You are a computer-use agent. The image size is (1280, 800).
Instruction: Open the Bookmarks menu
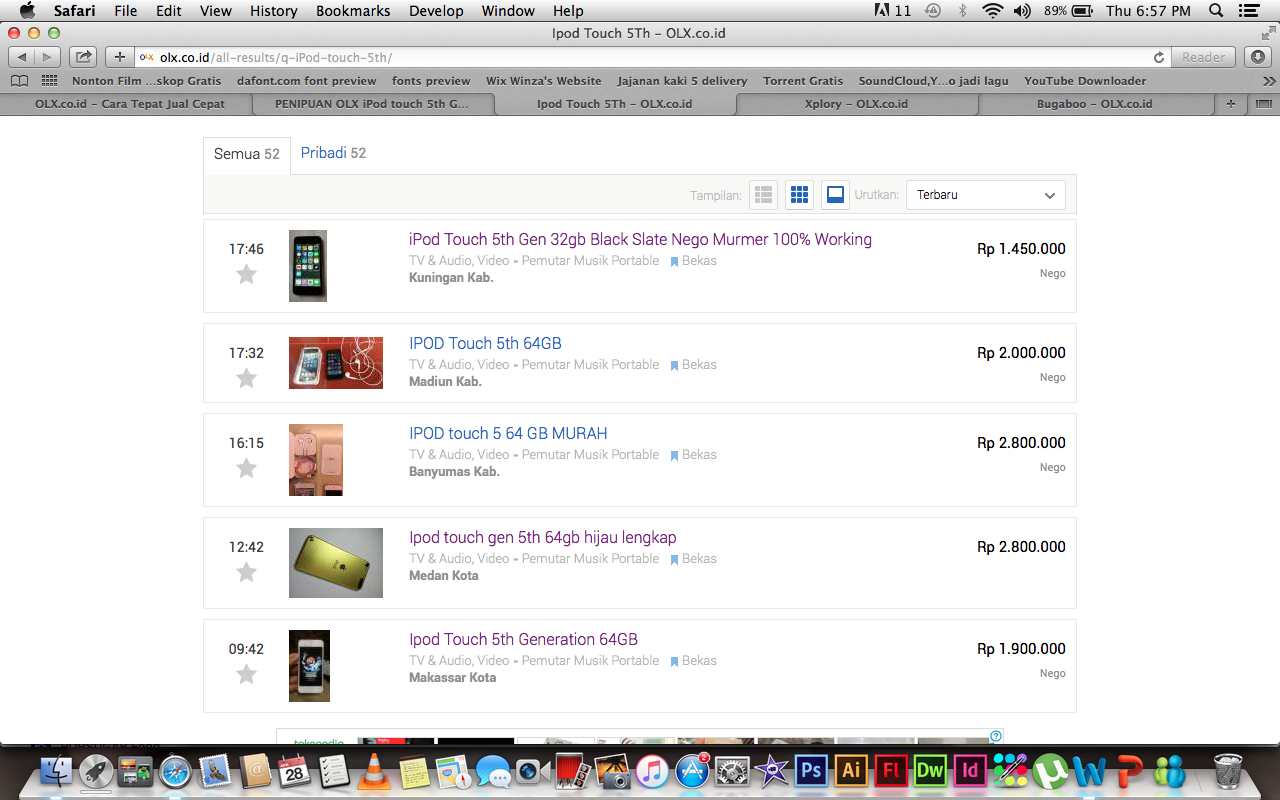[353, 11]
